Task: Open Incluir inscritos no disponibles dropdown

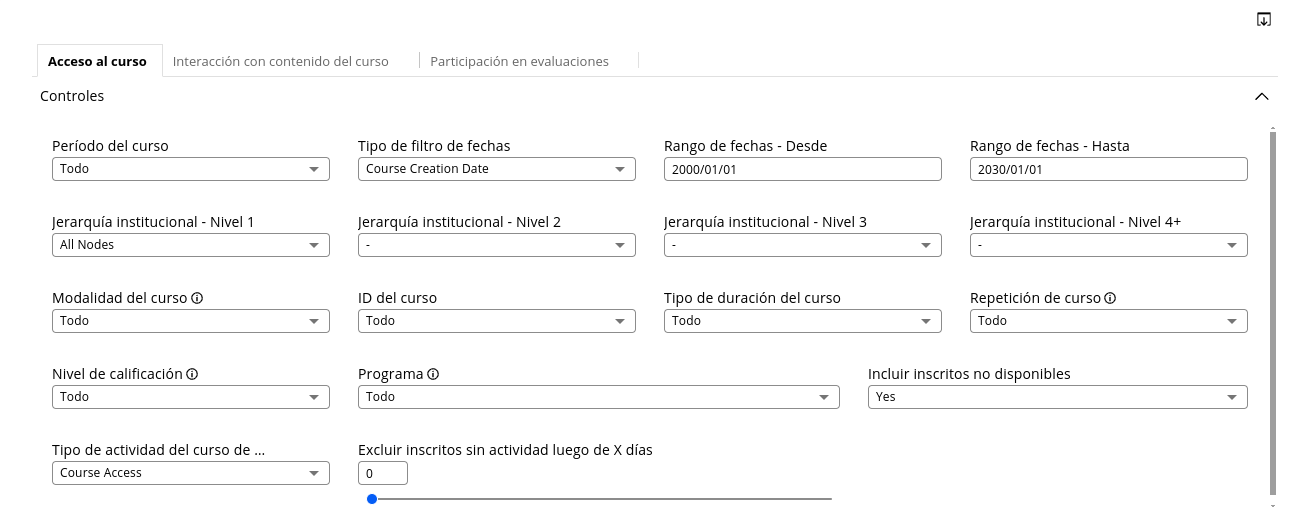Action: coord(1058,397)
